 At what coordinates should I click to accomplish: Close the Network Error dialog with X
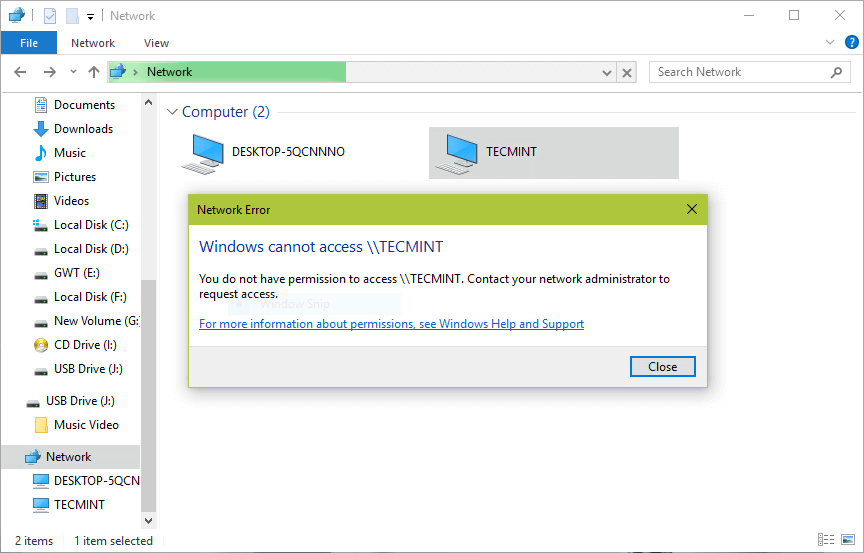692,209
